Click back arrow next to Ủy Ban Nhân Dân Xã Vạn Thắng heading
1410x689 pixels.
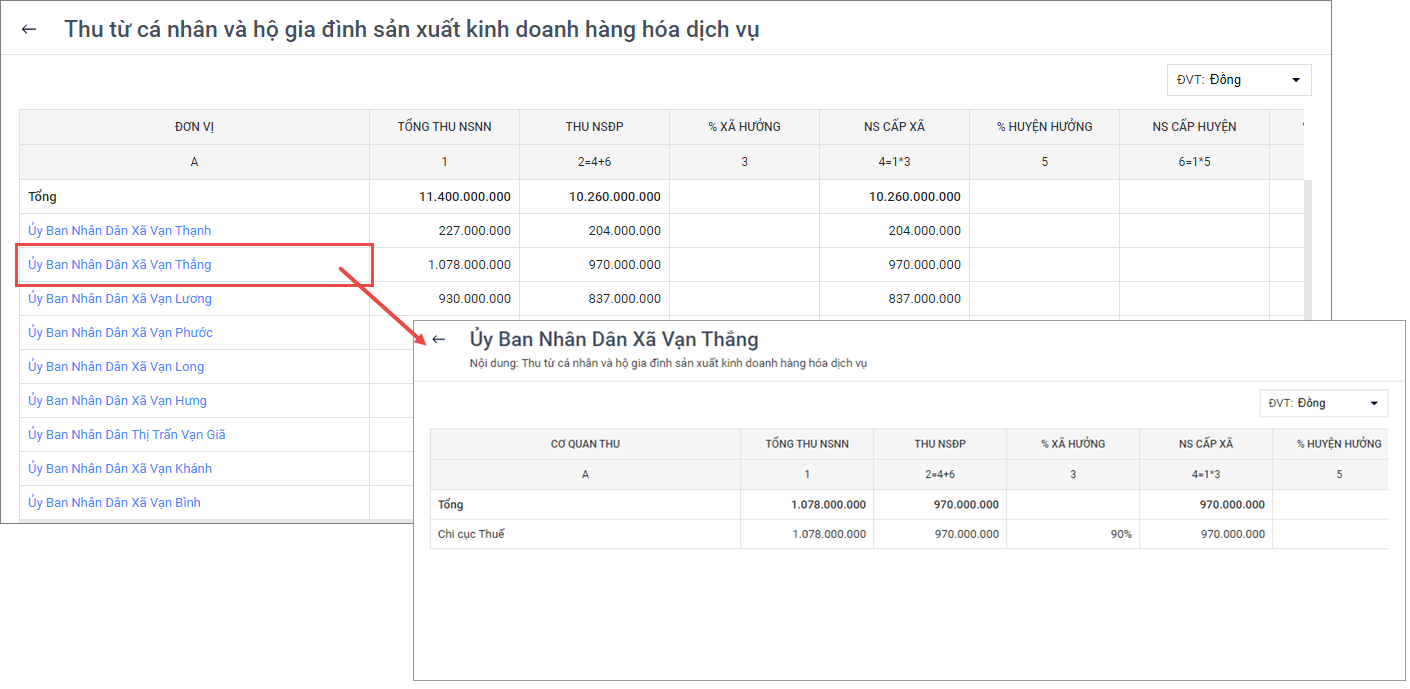pyautogui.click(x=438, y=339)
